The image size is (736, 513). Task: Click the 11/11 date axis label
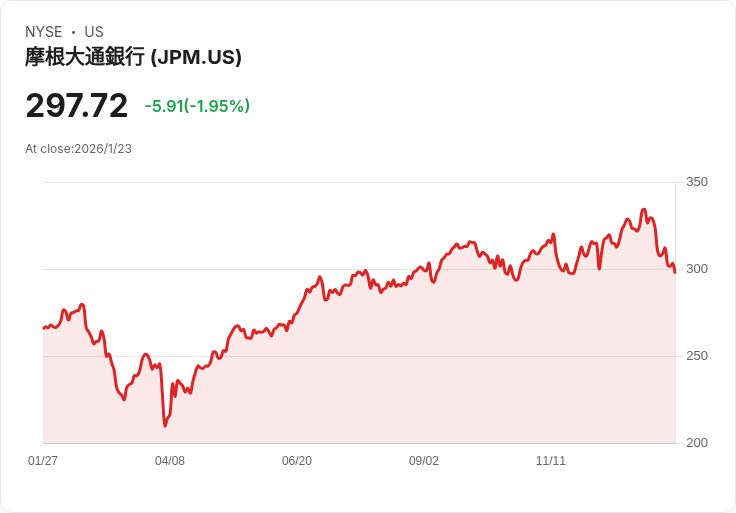[551, 461]
